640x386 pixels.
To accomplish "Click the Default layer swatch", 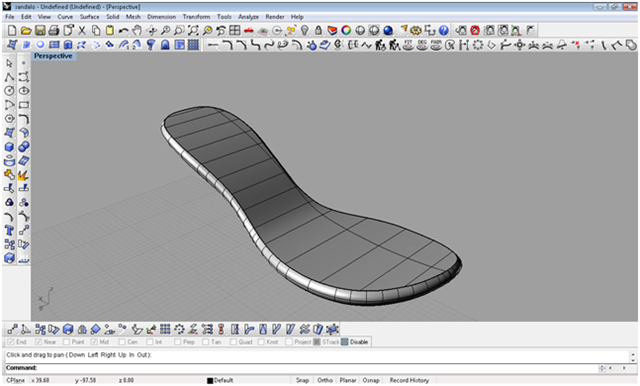I will (210, 381).
